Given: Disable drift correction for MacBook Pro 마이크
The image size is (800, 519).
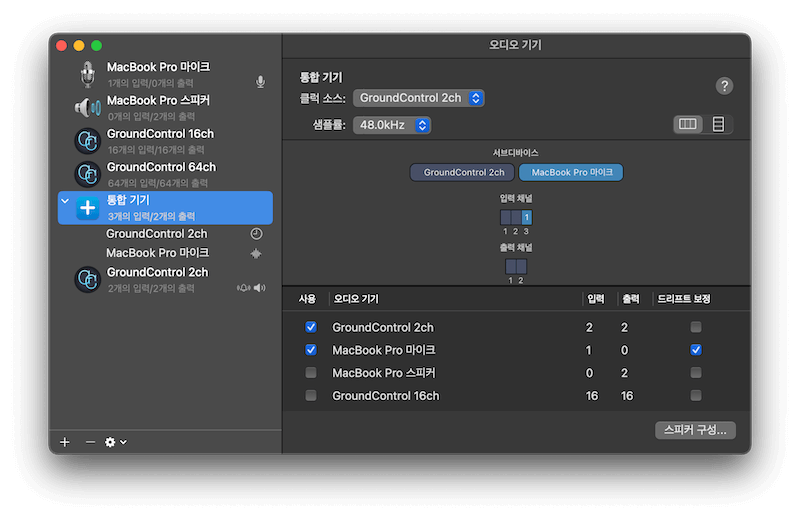Looking at the screenshot, I should pos(695,350).
